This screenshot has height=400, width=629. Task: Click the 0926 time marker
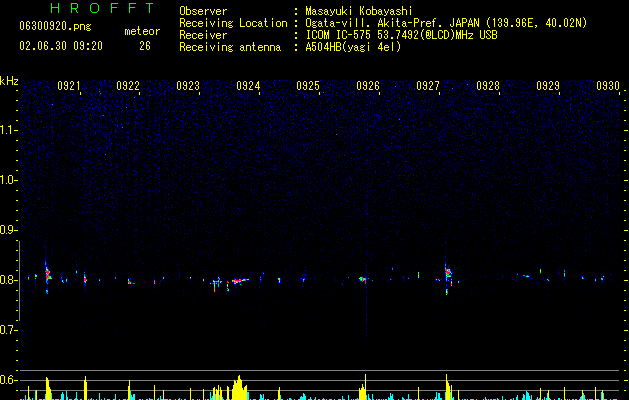368,86
